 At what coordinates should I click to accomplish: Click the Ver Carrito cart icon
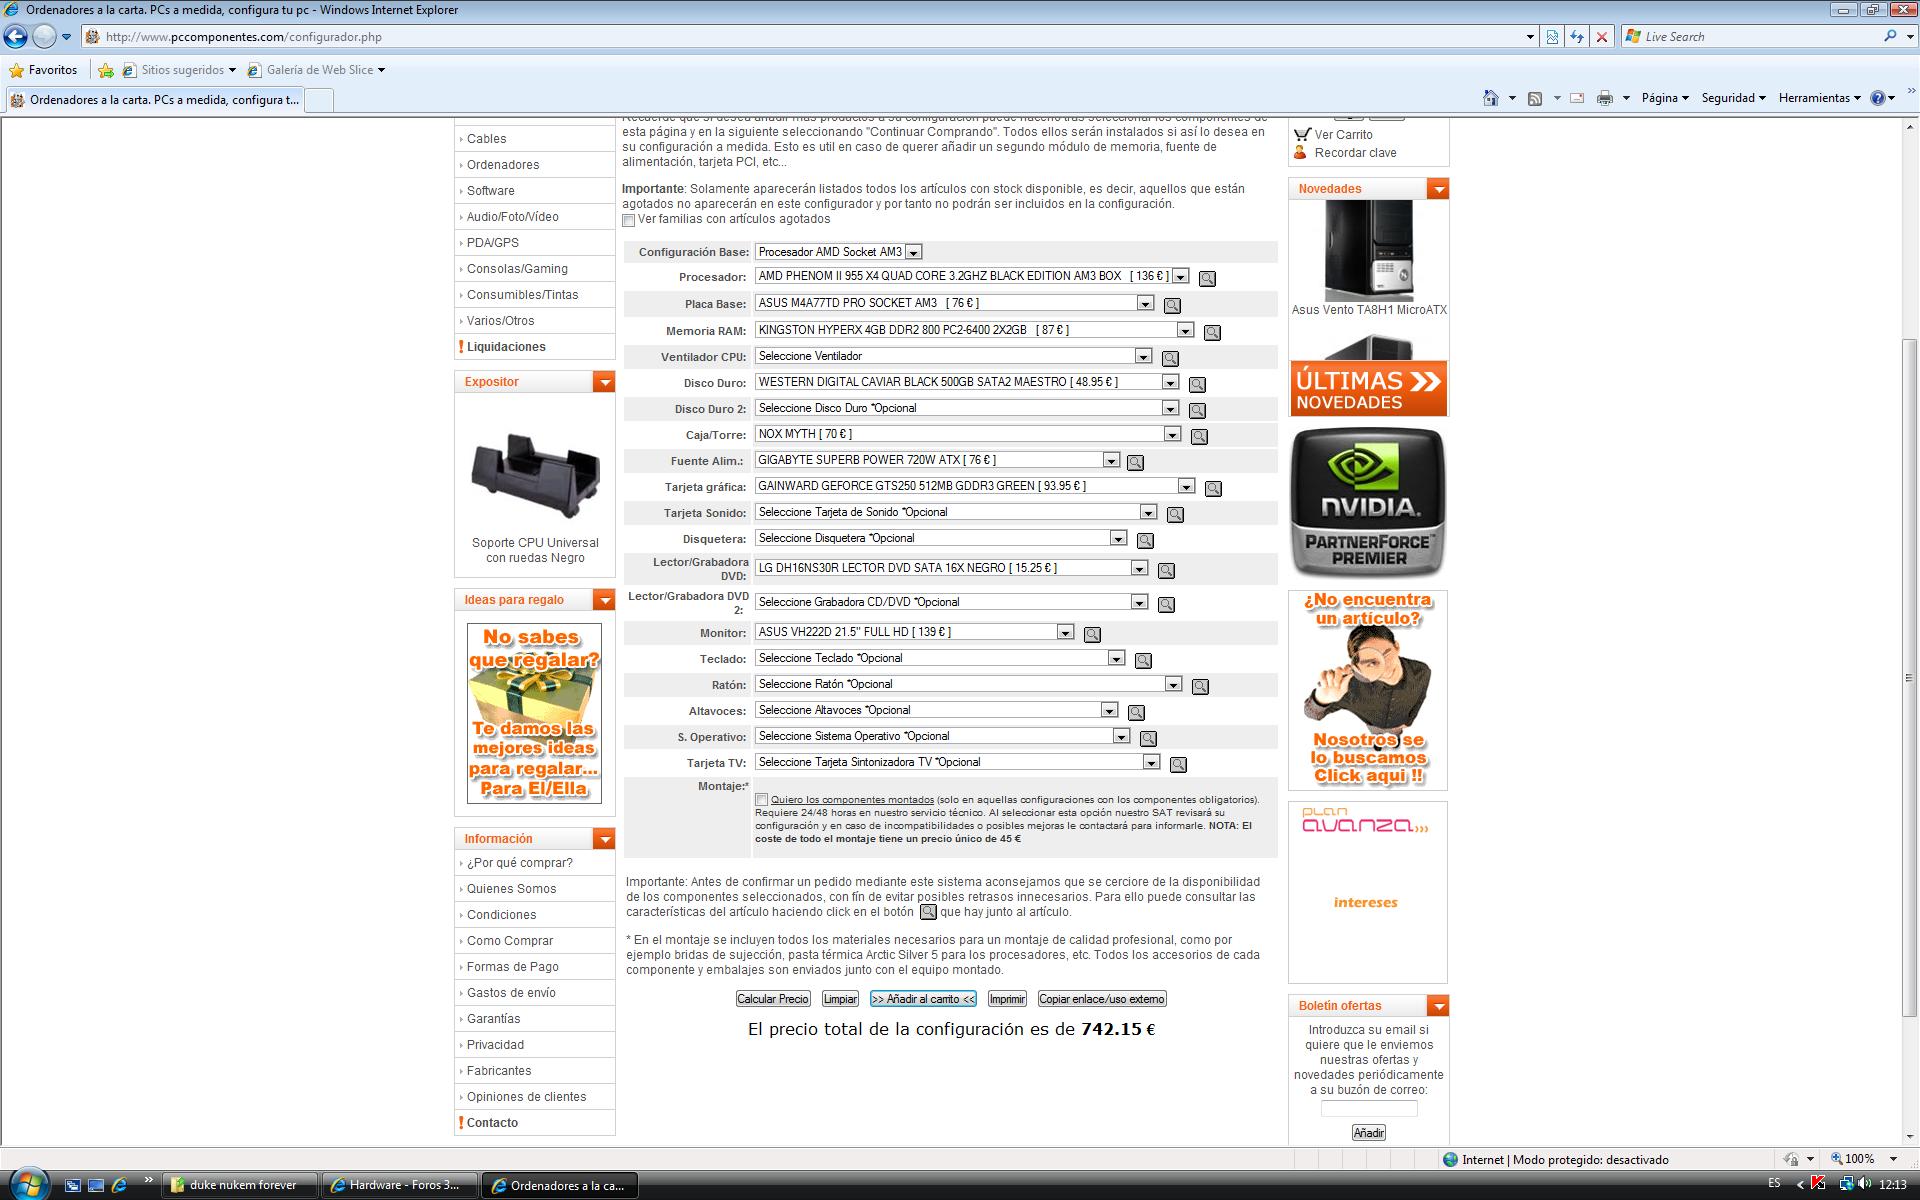1301,134
